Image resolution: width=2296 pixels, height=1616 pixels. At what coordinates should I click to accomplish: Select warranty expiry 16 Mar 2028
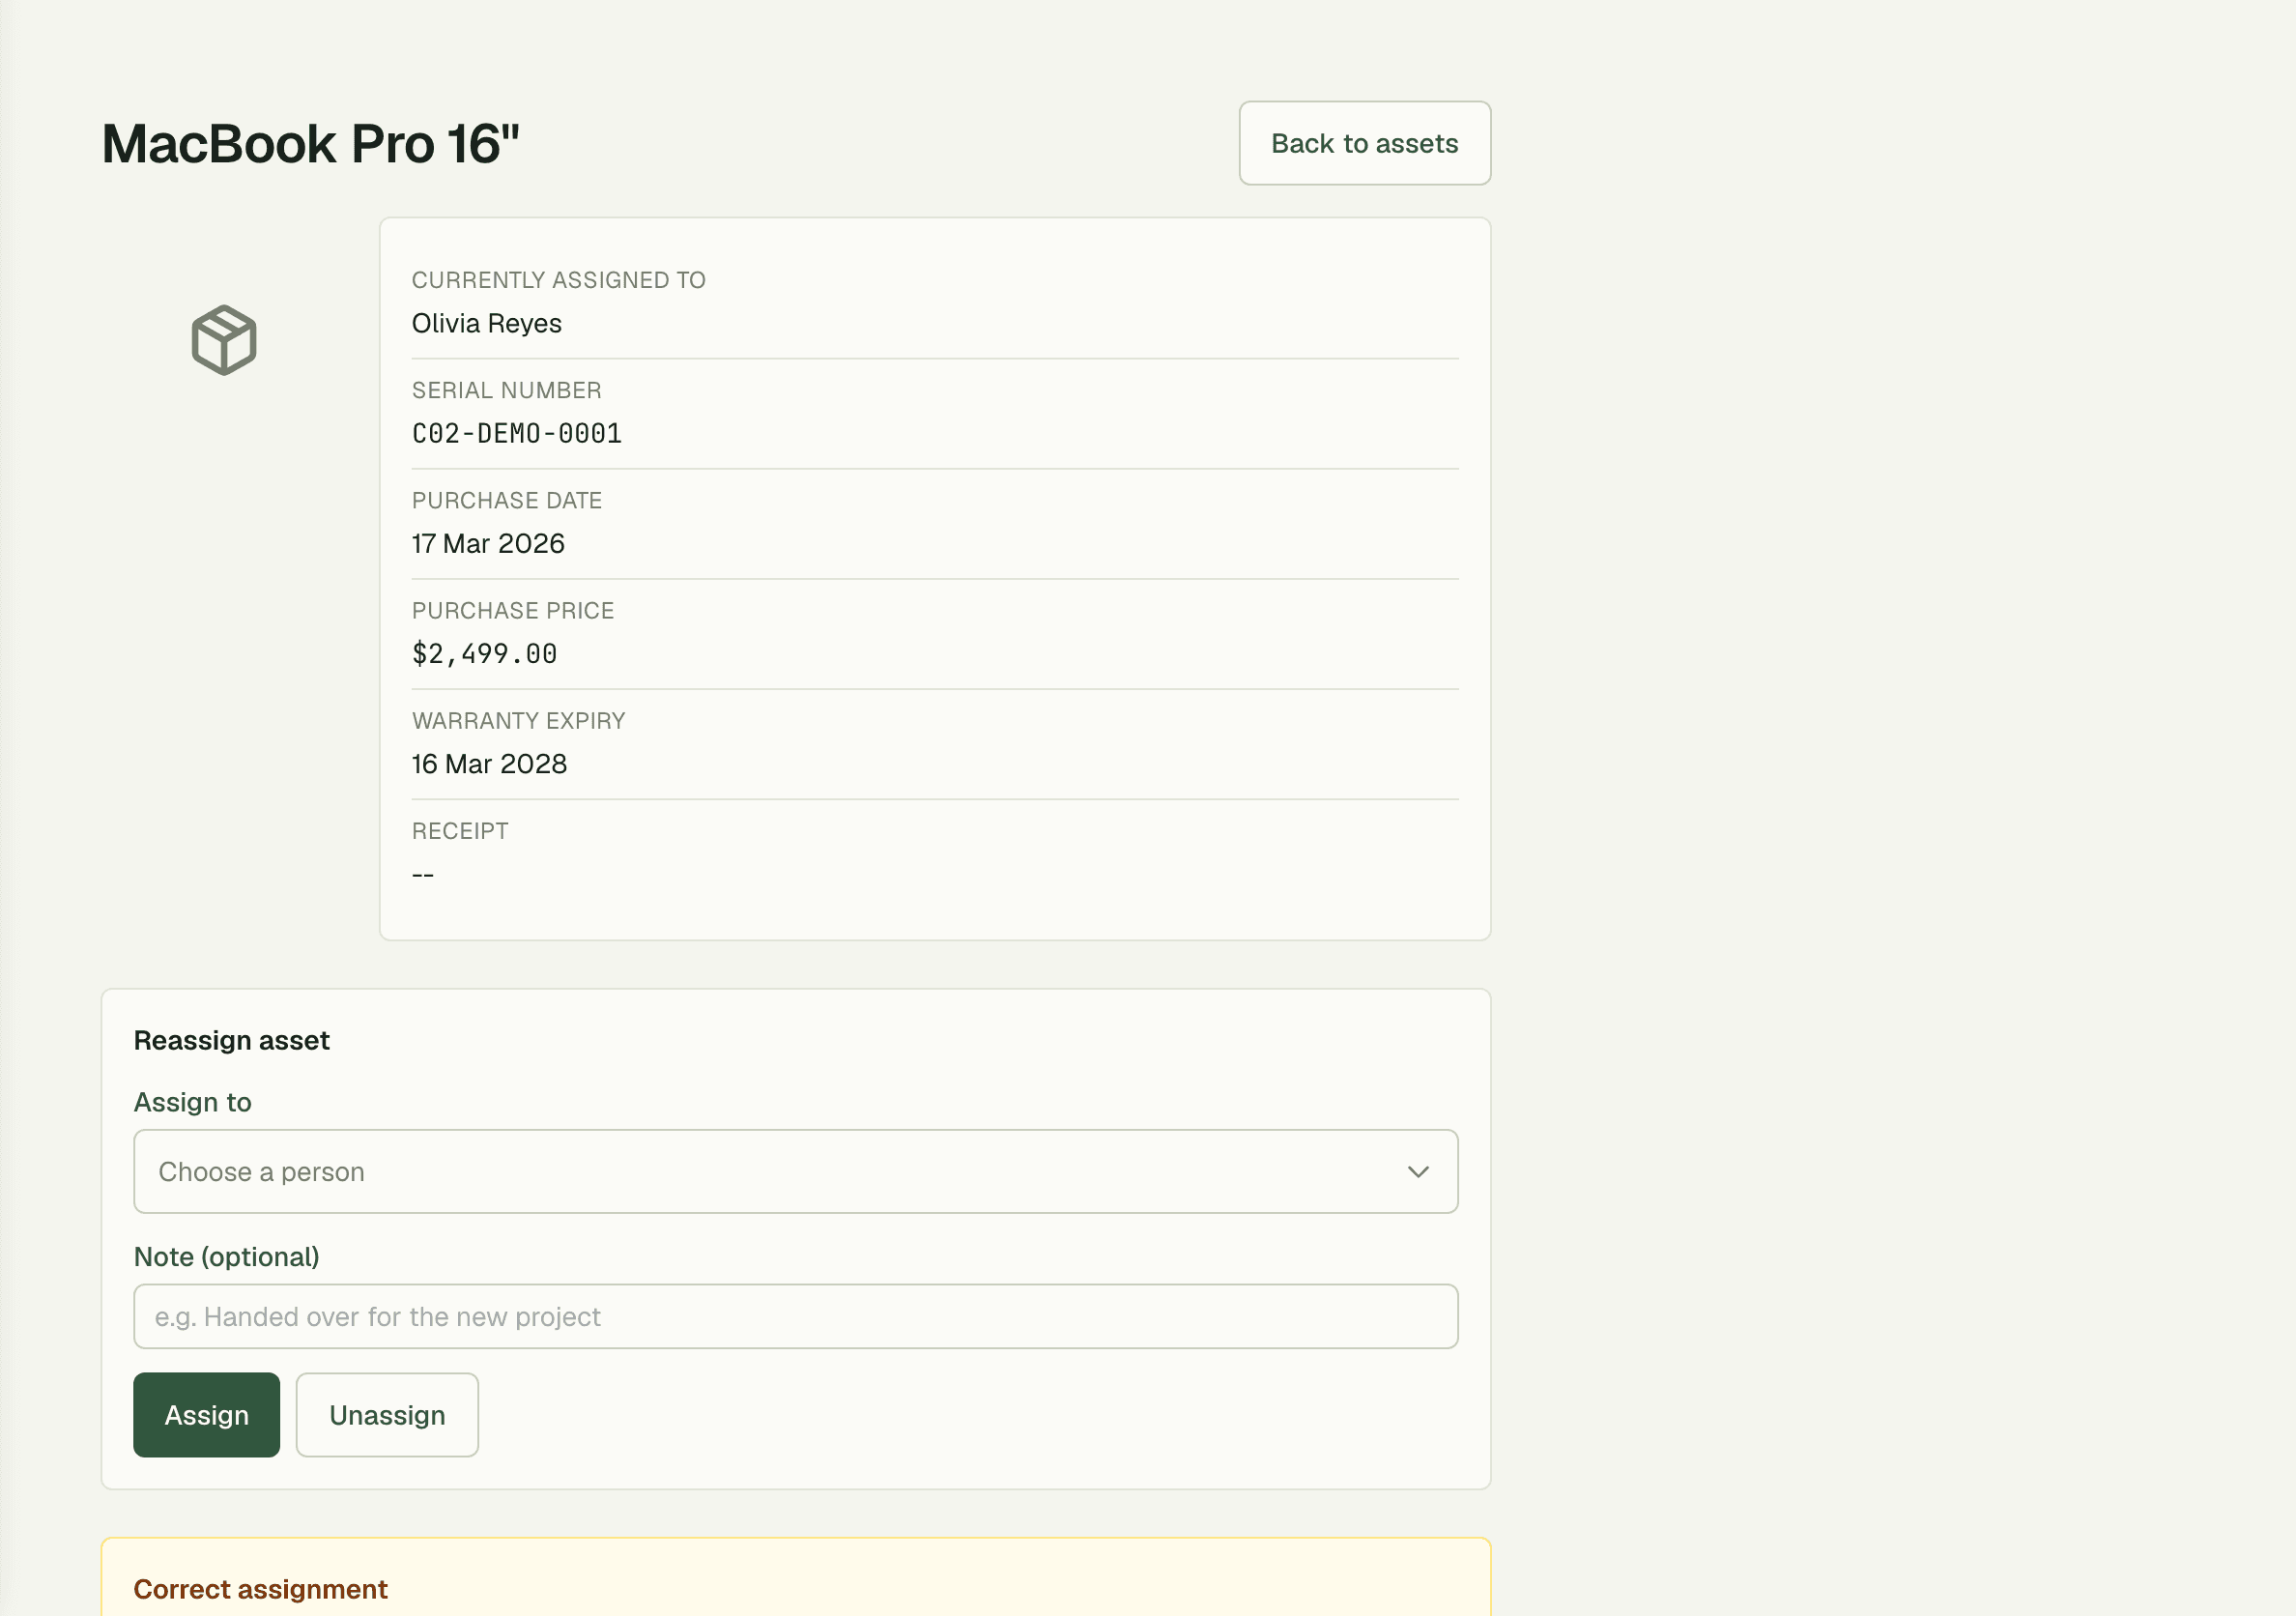(489, 764)
